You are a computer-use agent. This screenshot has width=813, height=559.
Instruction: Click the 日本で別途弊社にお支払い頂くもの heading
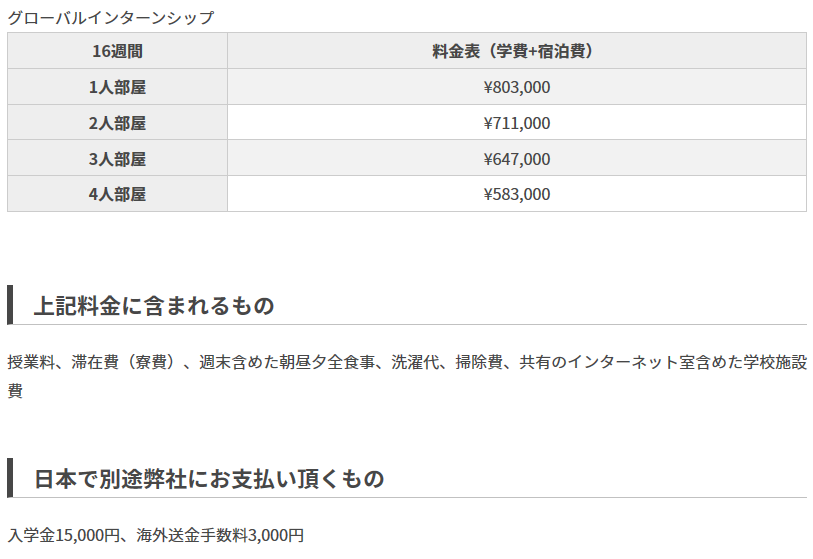click(209, 478)
